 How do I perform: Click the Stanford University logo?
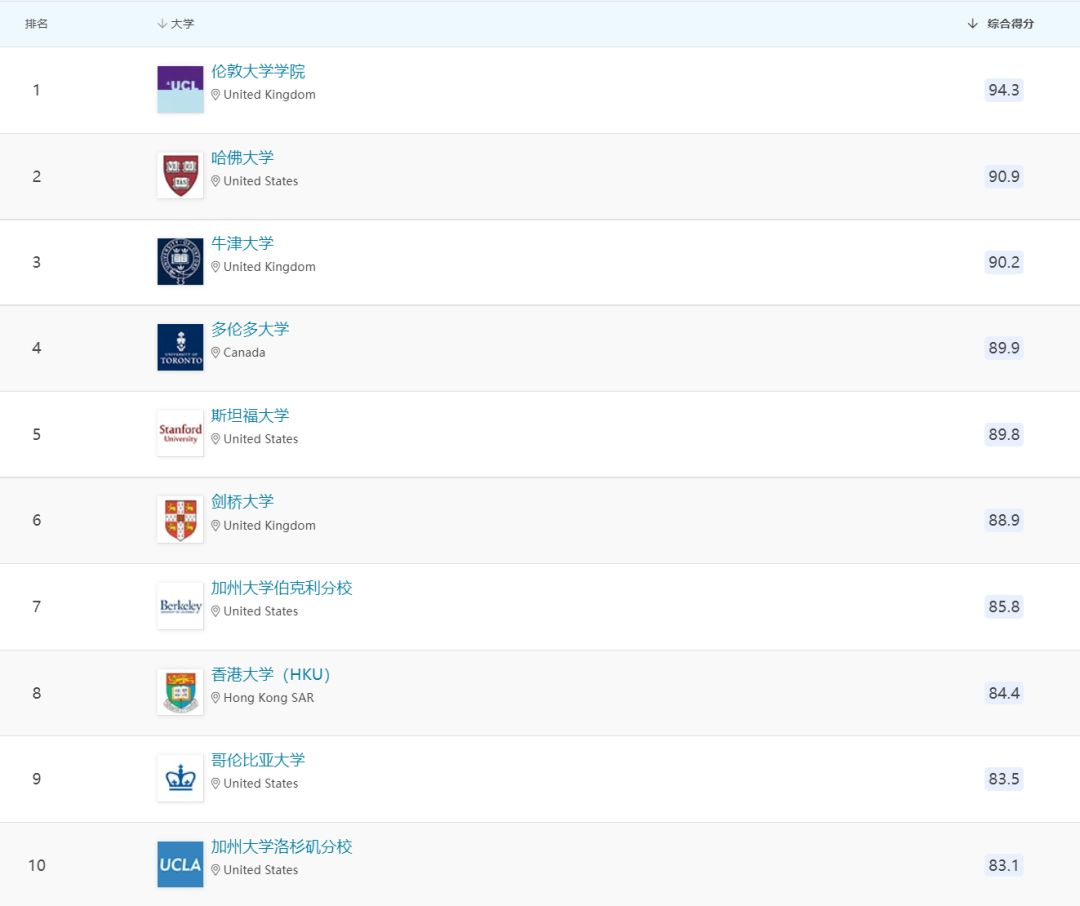click(180, 433)
